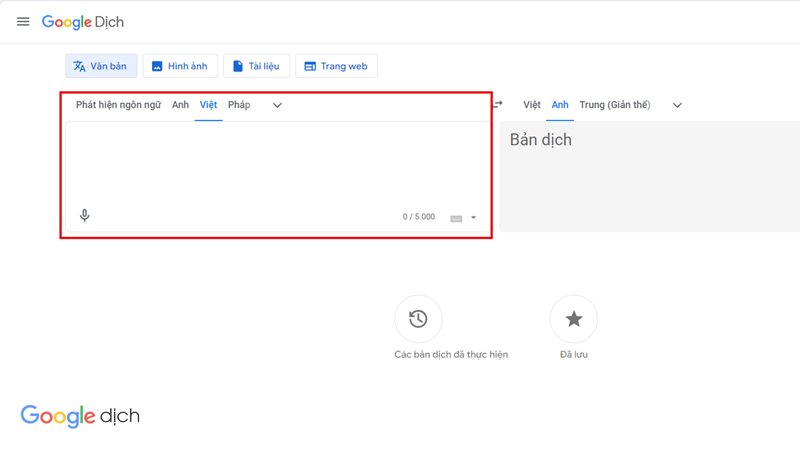Click the 0 / 5.000 character counter

tap(419, 216)
